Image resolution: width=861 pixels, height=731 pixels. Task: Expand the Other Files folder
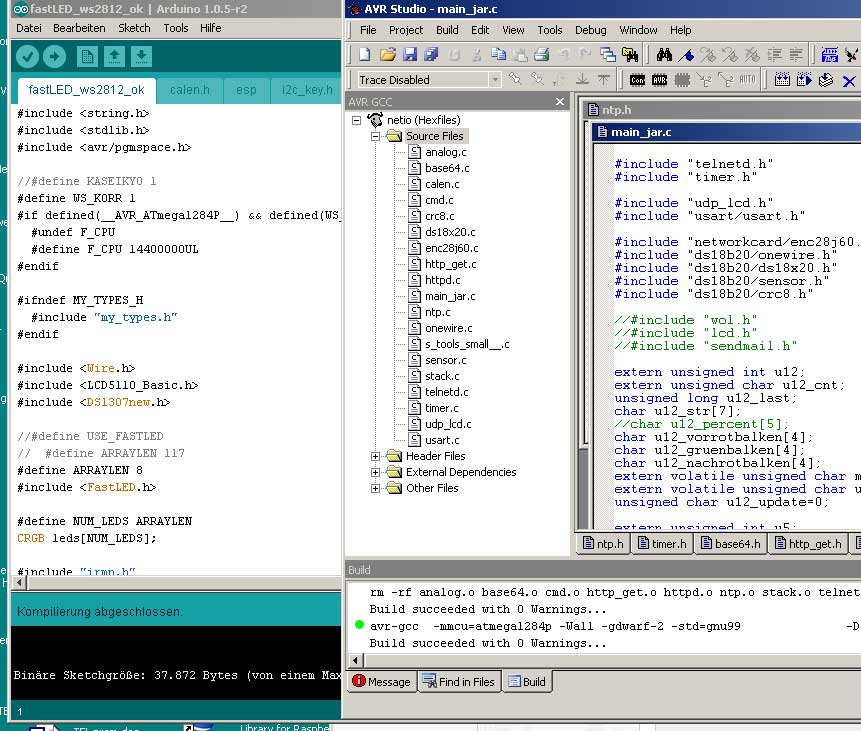click(x=376, y=488)
